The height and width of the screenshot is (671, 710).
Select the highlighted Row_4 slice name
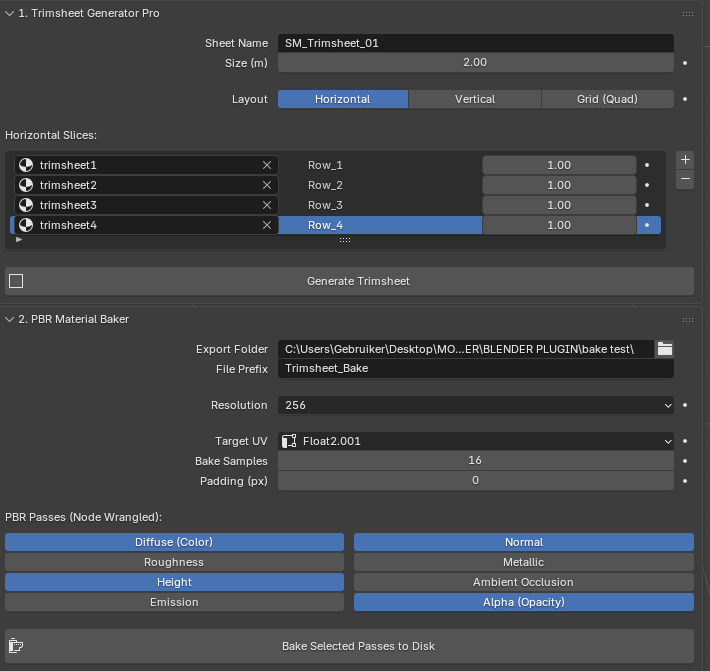(325, 225)
